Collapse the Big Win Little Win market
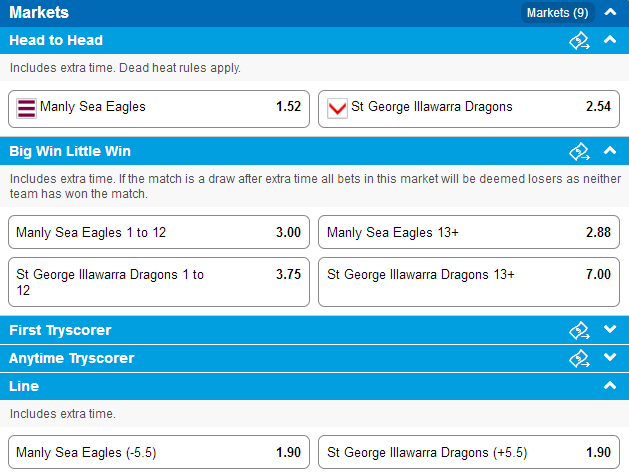Image resolution: width=629 pixels, height=476 pixels. [610, 150]
